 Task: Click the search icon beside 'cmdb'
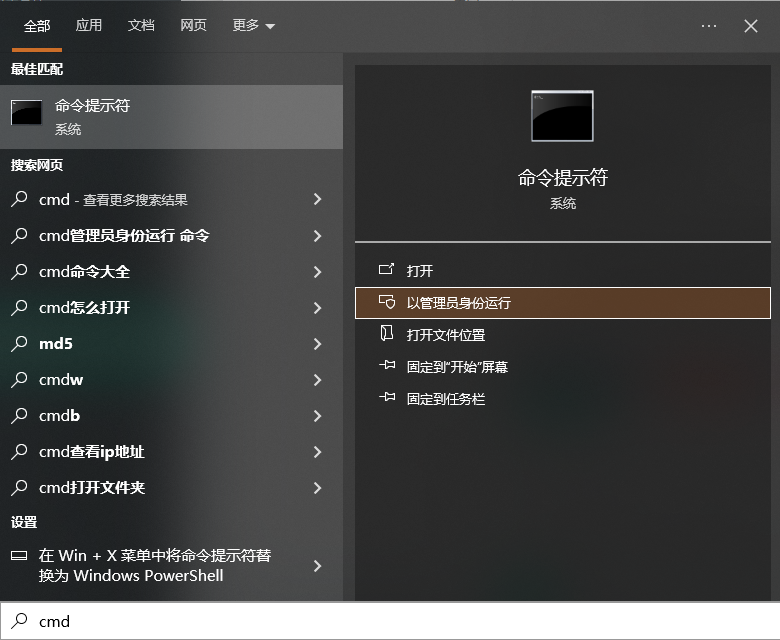point(19,415)
